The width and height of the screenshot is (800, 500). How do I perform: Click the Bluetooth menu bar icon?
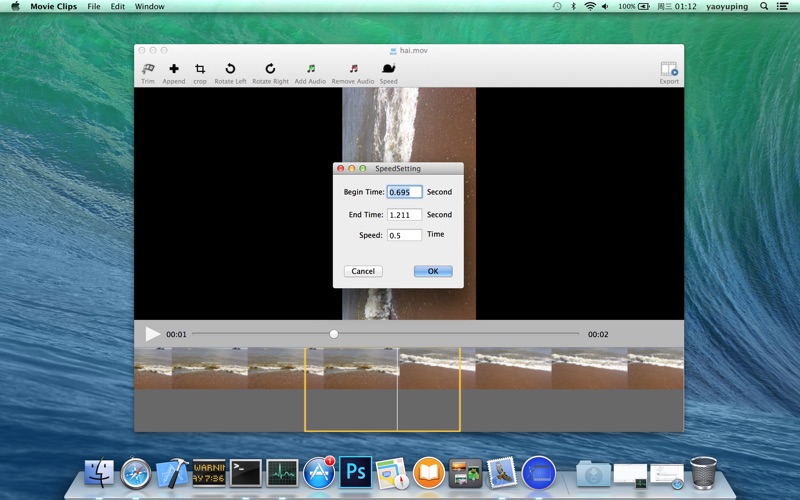pyautogui.click(x=573, y=6)
